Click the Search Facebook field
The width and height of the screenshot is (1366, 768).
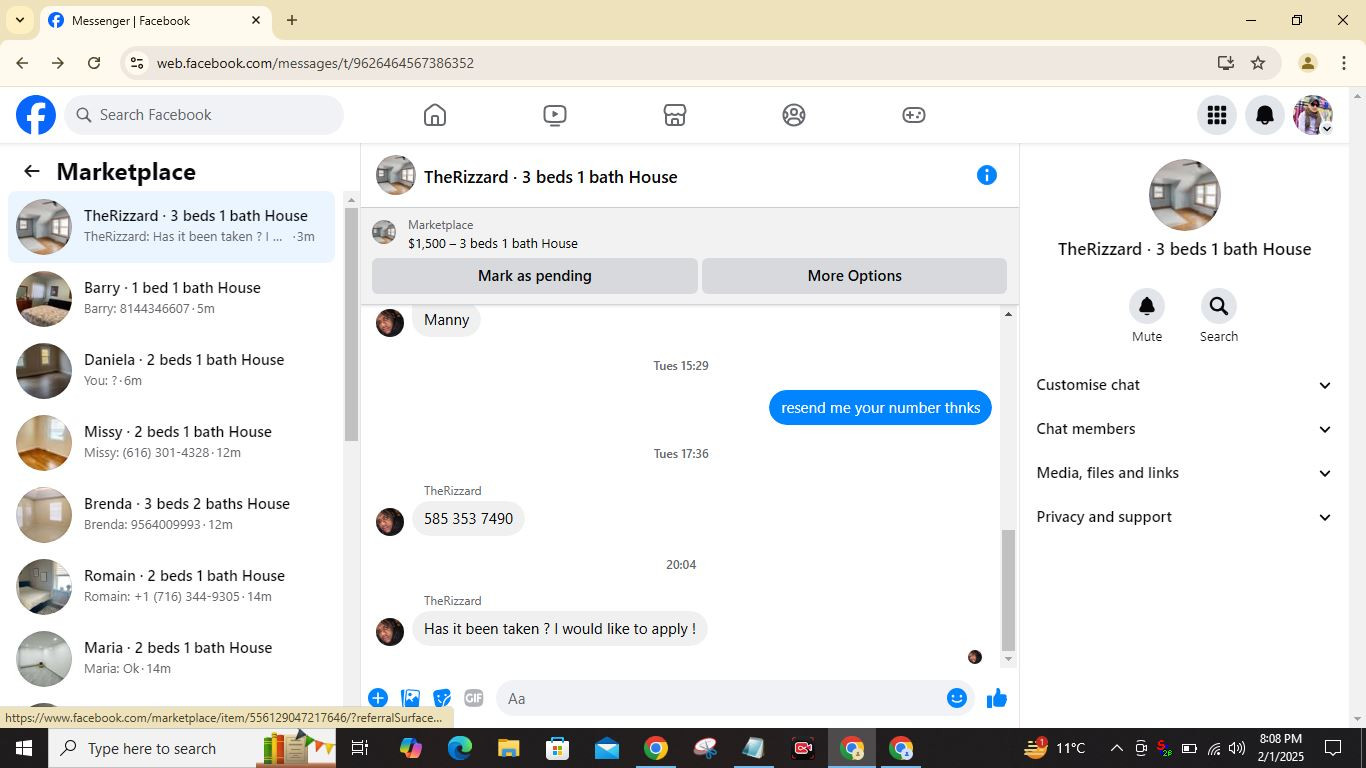tap(205, 115)
